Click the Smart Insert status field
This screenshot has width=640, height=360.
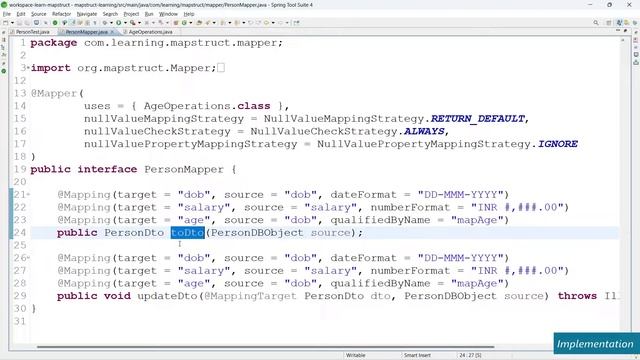417,355
